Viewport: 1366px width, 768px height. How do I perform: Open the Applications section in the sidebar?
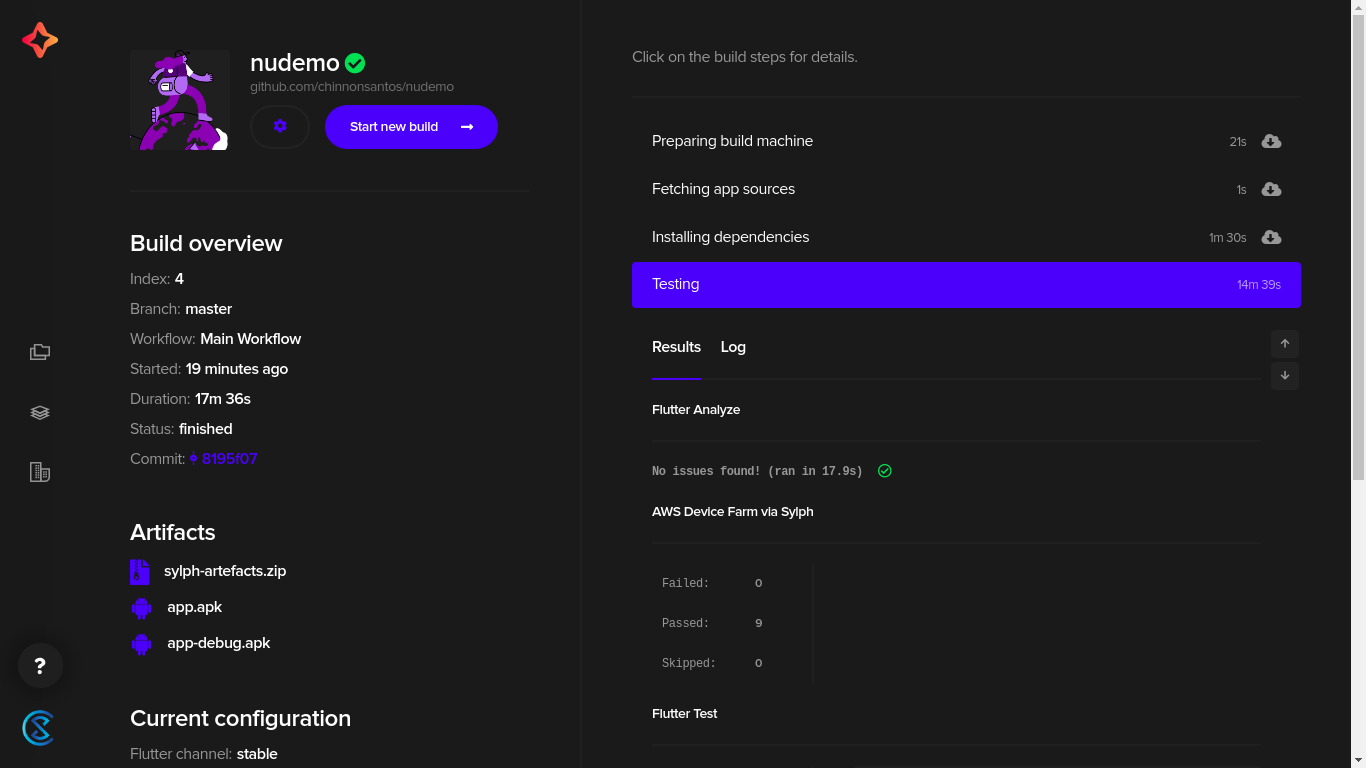pyautogui.click(x=39, y=352)
